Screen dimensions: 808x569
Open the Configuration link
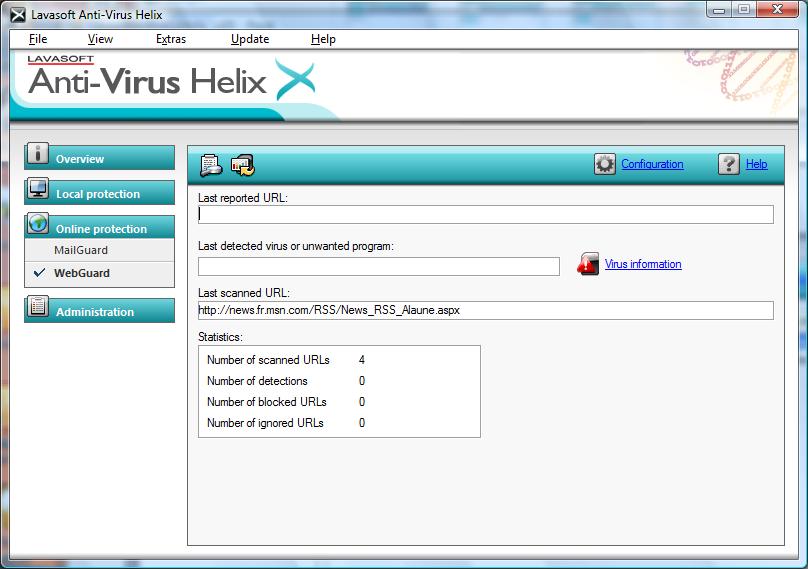[652, 164]
